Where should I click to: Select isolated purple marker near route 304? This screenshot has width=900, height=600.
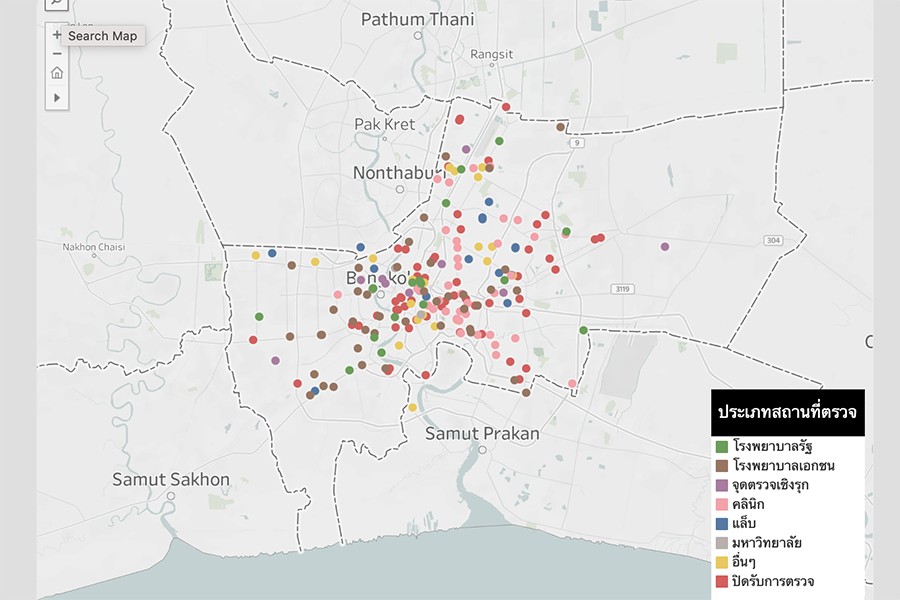click(665, 246)
